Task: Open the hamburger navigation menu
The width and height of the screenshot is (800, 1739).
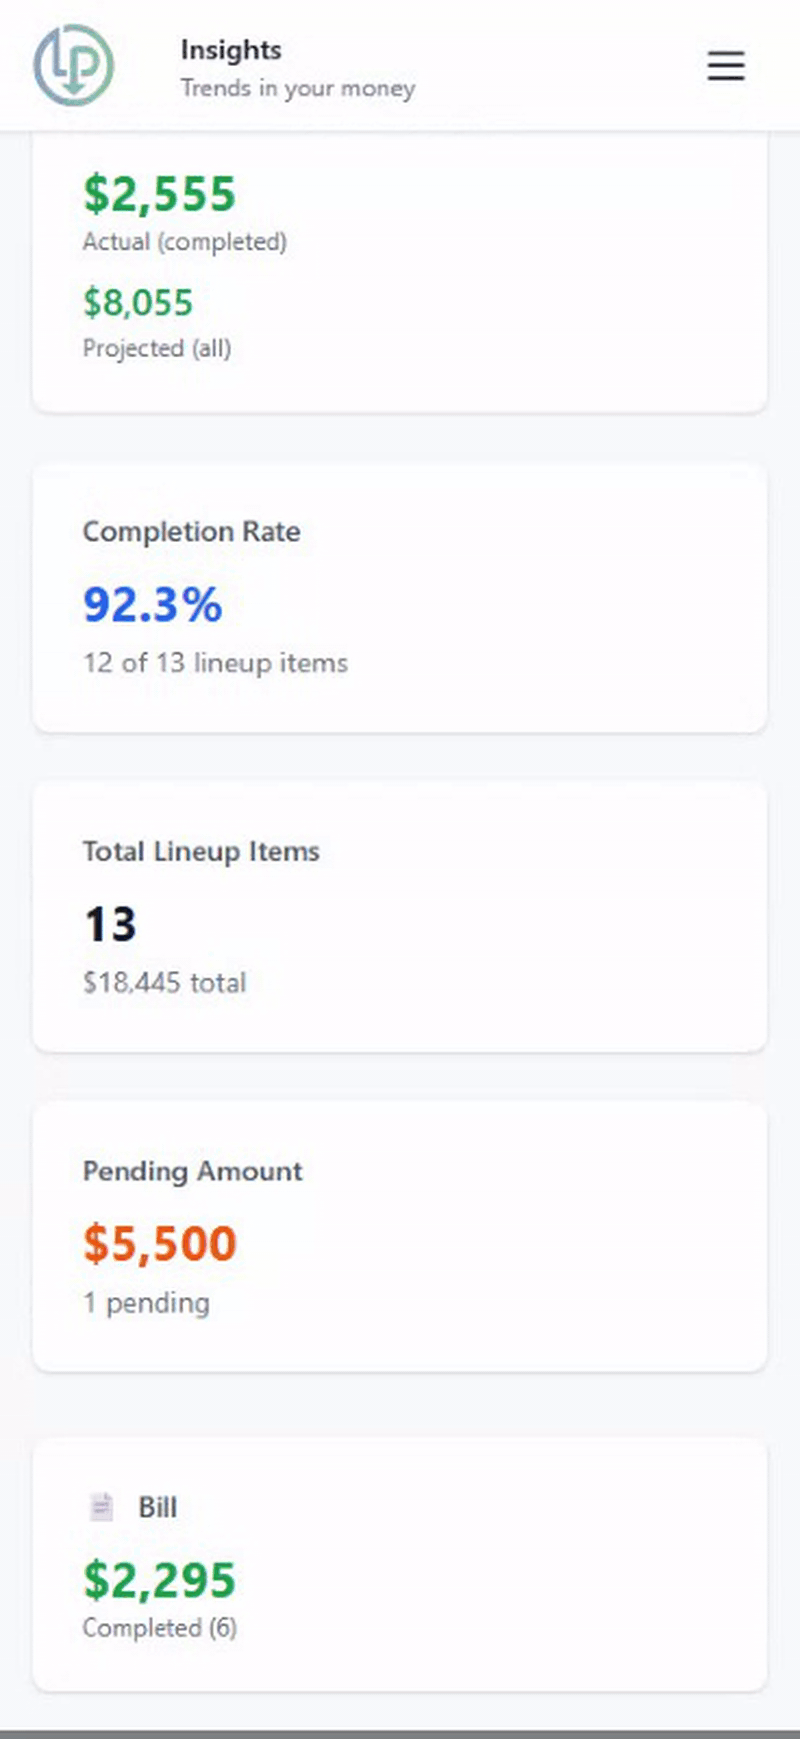Action: point(726,65)
